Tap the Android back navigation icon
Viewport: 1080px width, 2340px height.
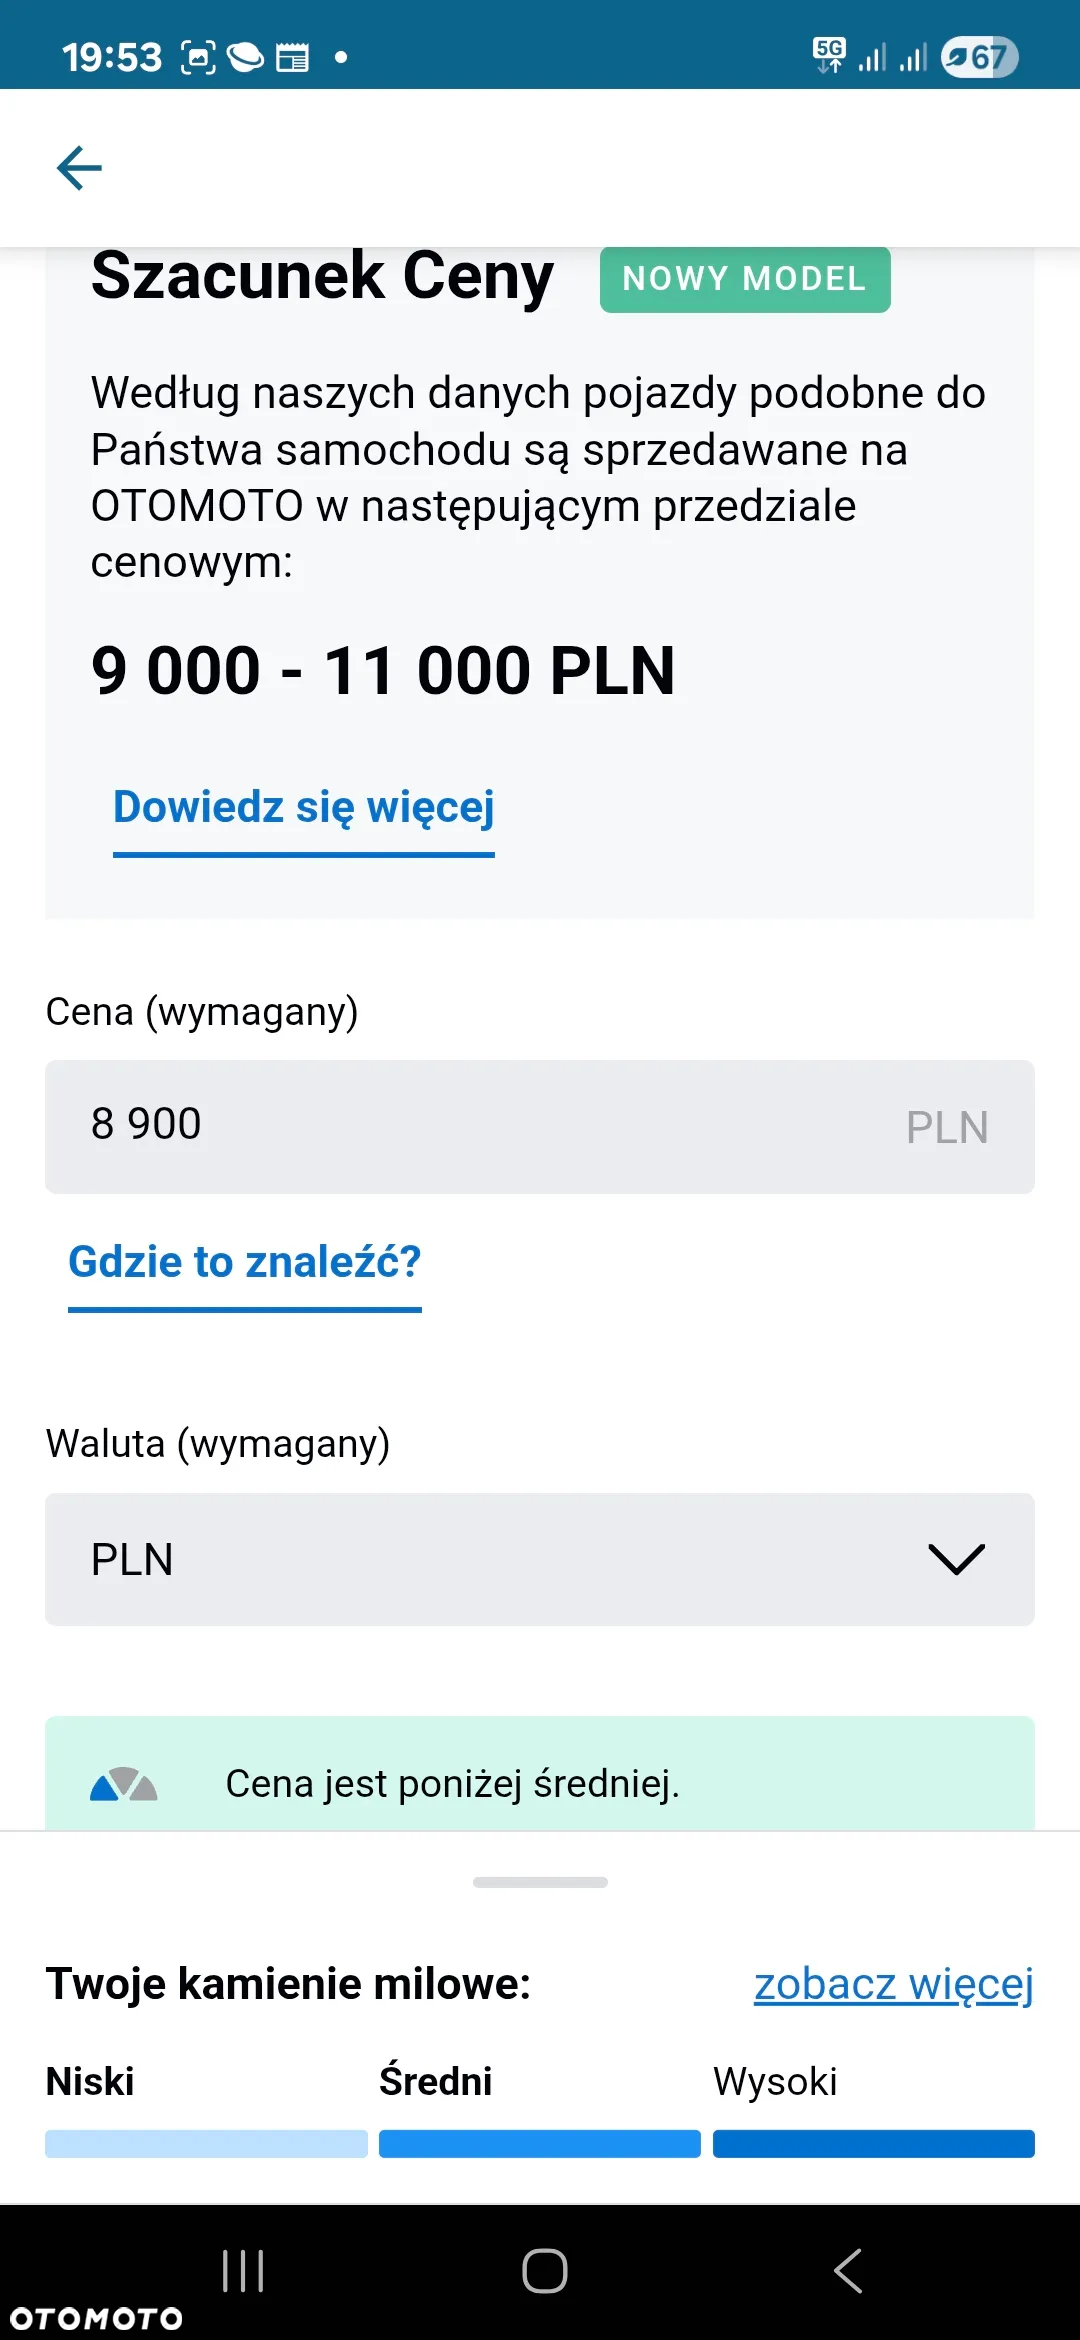coord(847,2270)
